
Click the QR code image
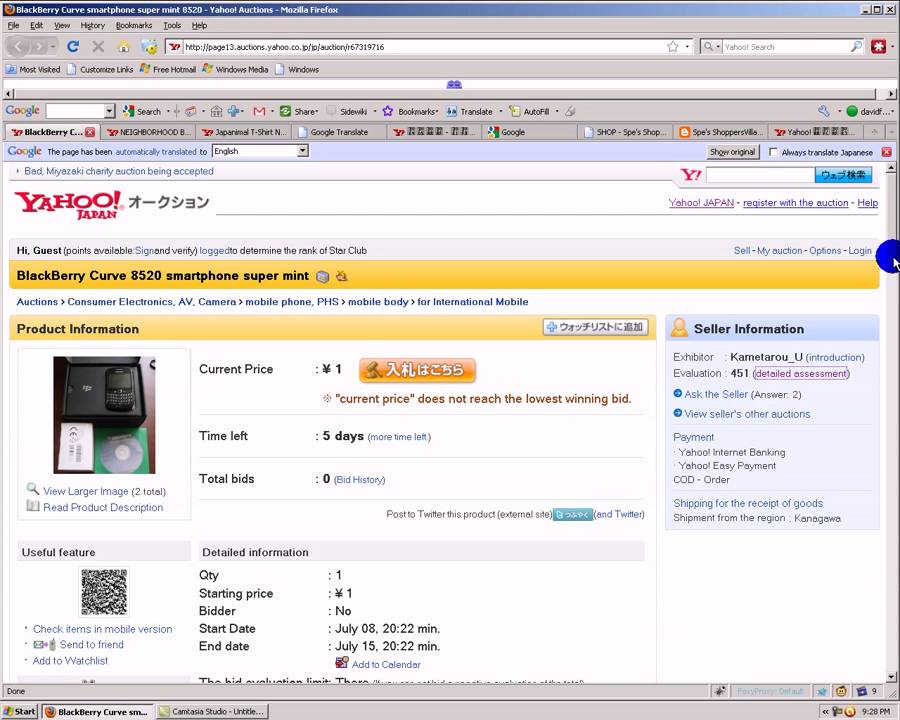click(104, 591)
